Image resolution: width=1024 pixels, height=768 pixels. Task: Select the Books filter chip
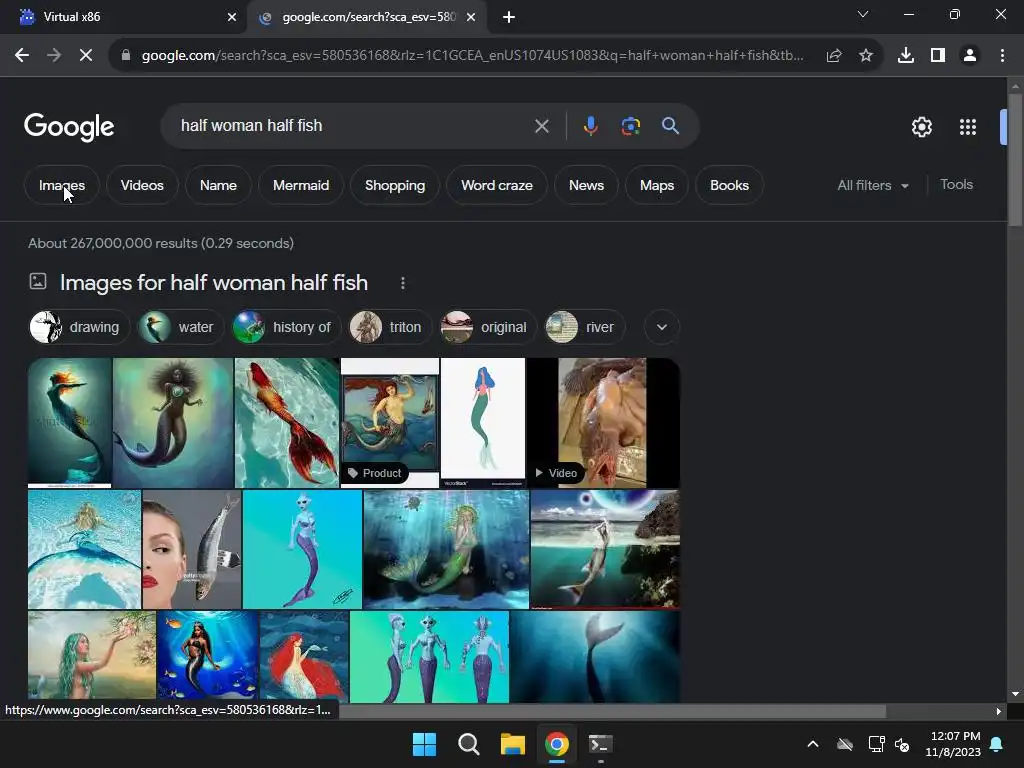point(729,185)
